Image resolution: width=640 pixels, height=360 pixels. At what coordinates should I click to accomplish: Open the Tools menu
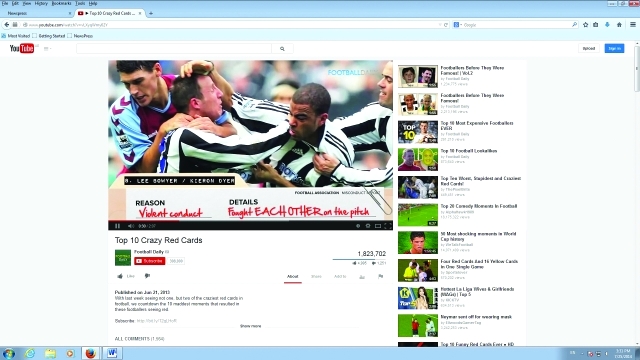point(80,3)
